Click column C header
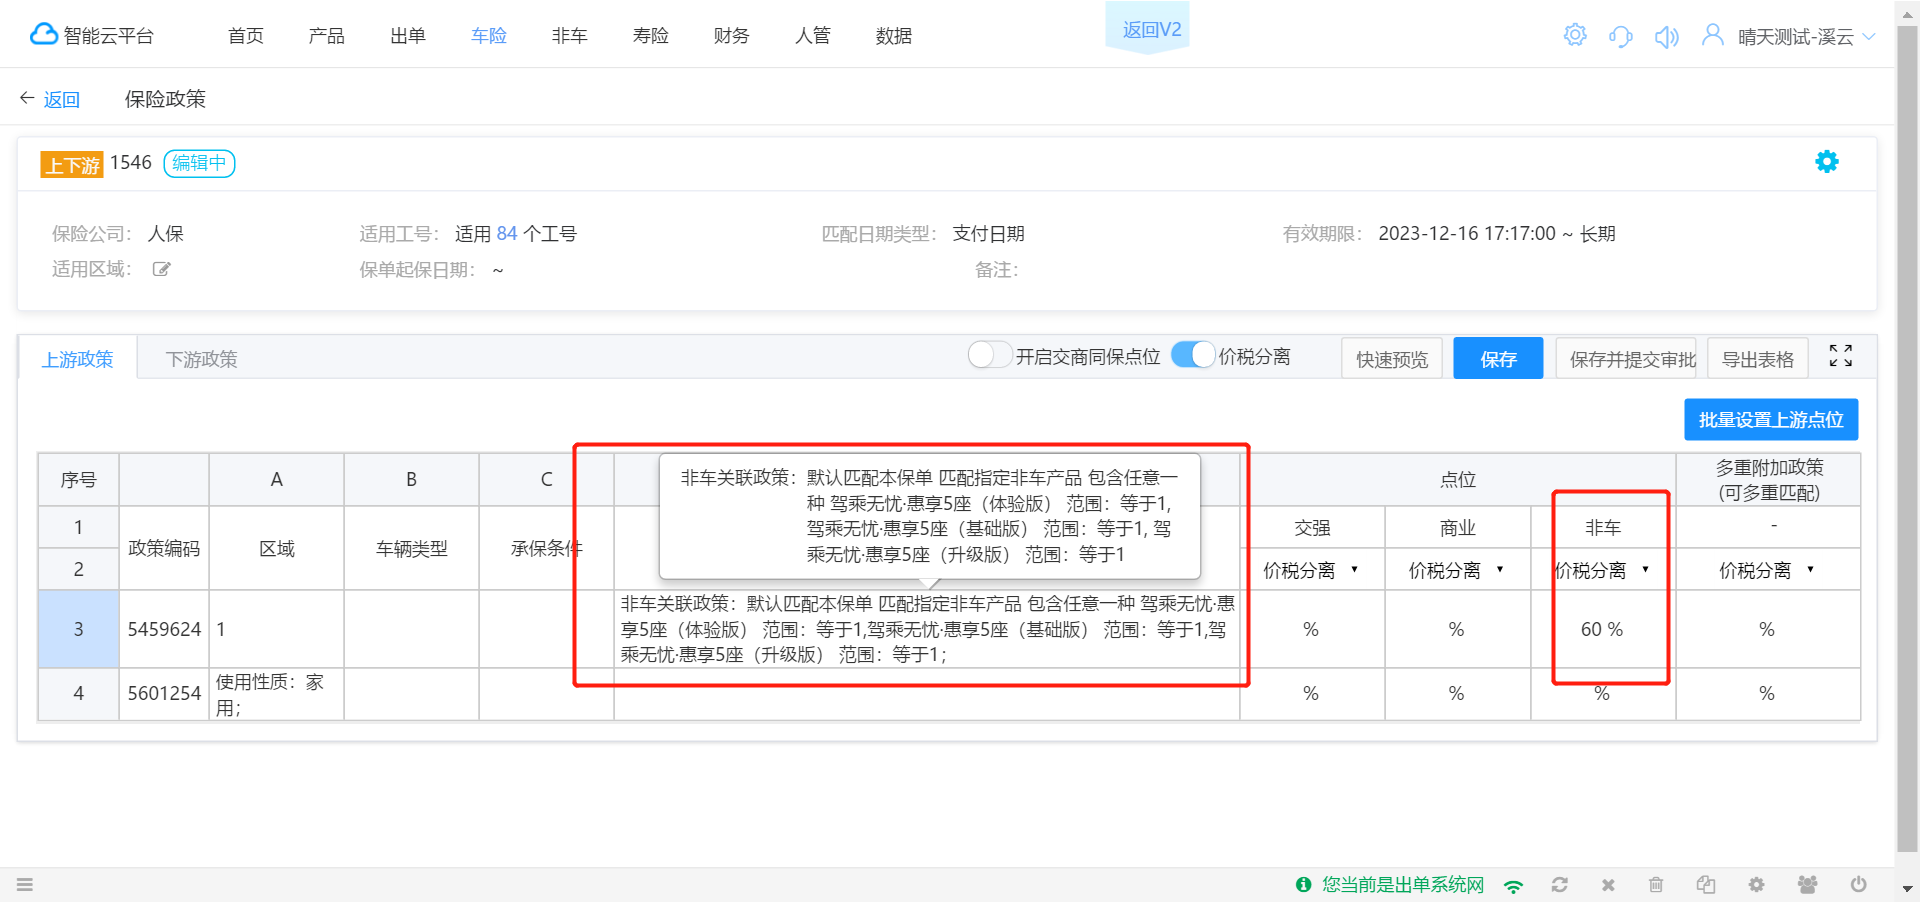The height and width of the screenshot is (902, 1920). pos(546,479)
